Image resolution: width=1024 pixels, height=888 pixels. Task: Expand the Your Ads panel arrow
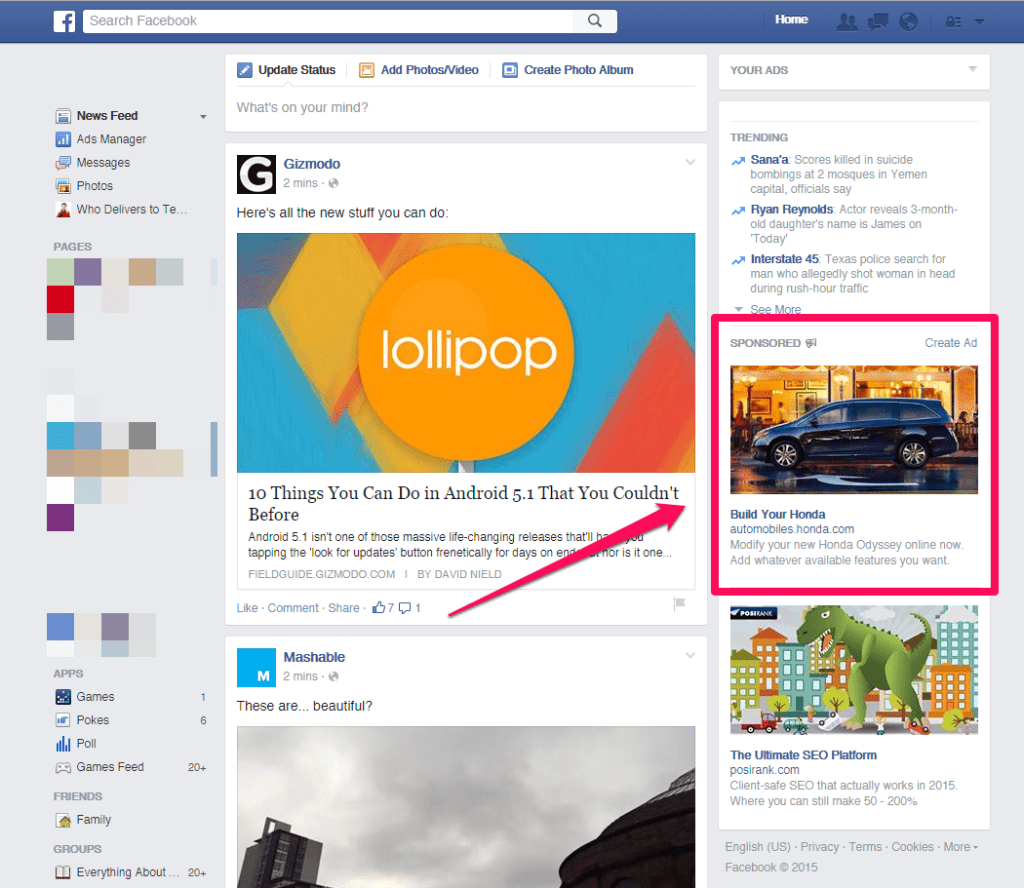(x=972, y=69)
